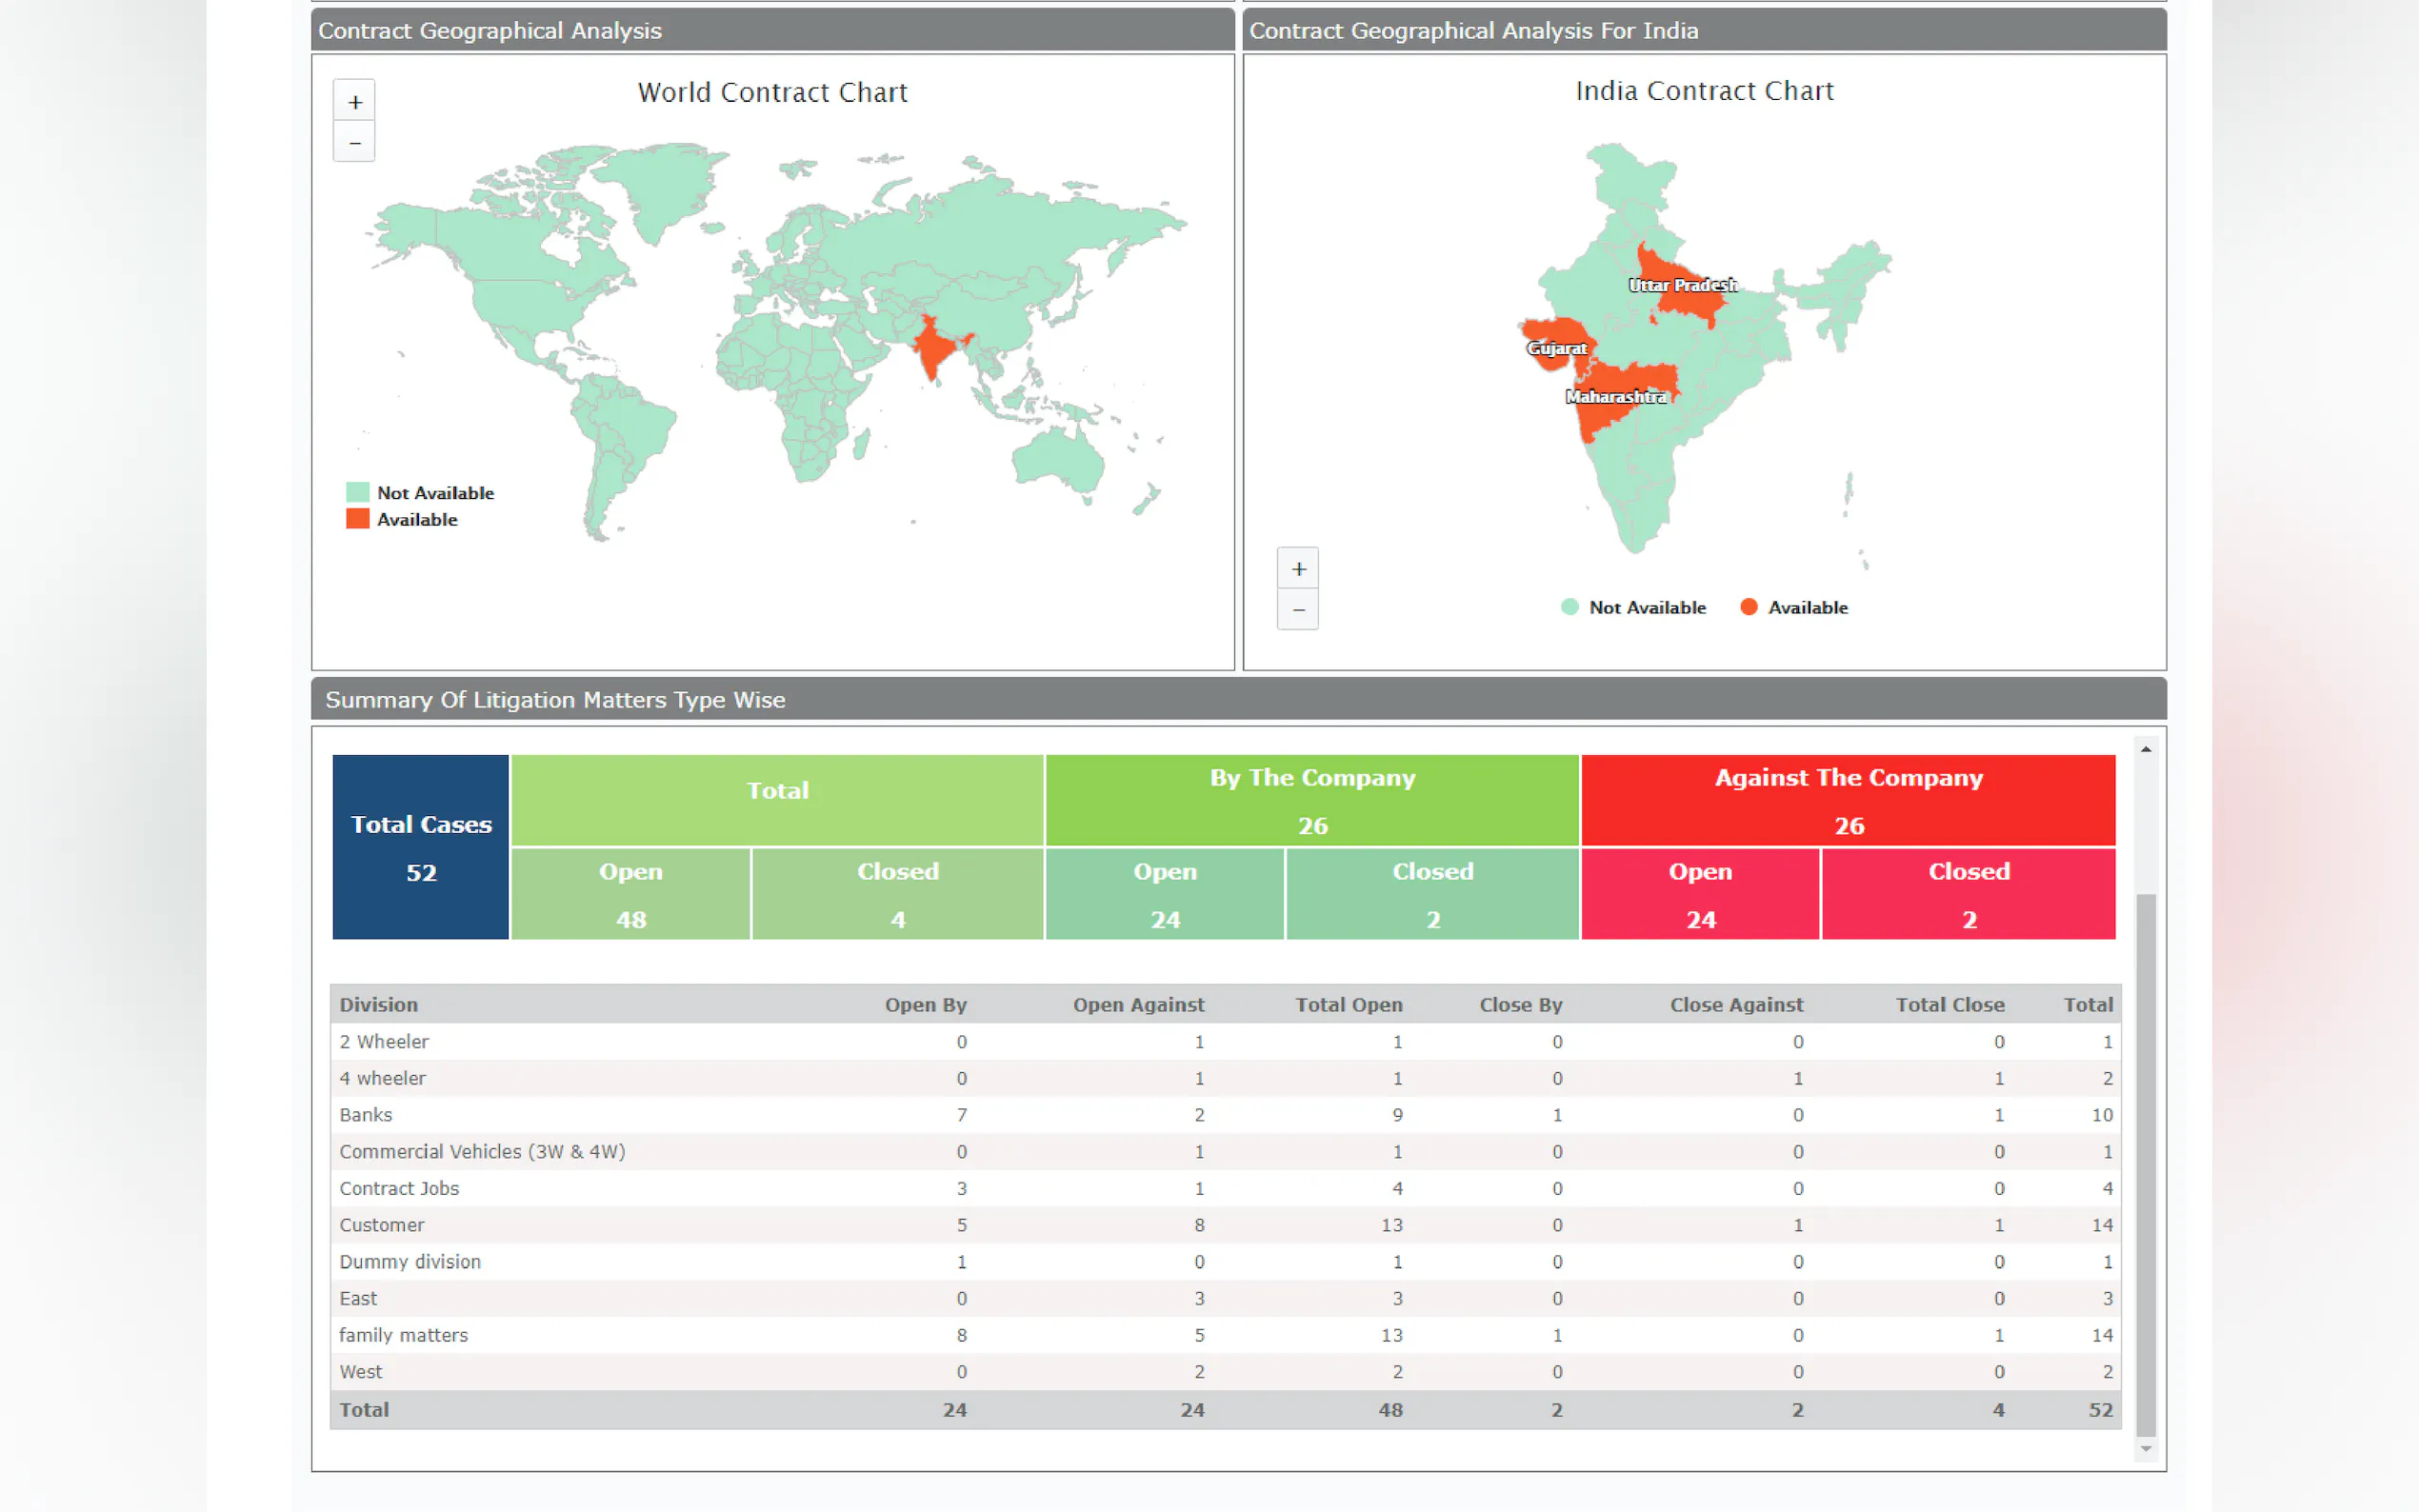The height and width of the screenshot is (1512, 2419).
Task: Open Total Cases 52 tile
Action: click(x=420, y=847)
